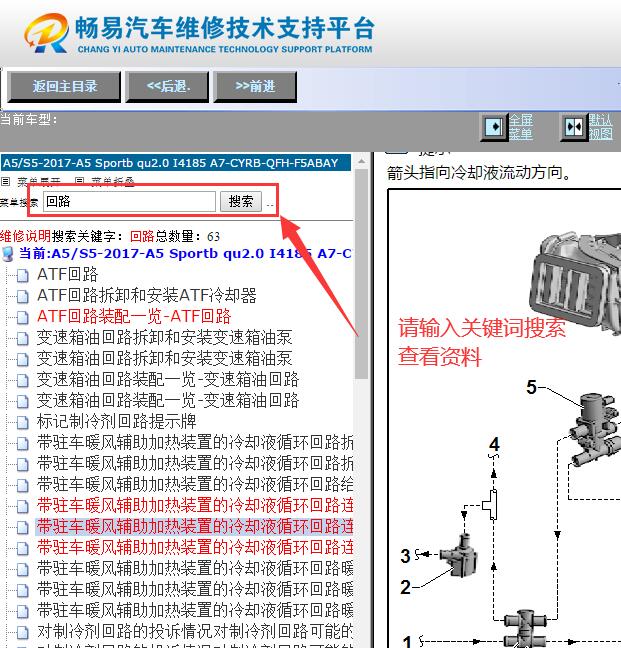The width and height of the screenshot is (621, 648).
Task: Click the list icon before 菜单展开
Action: click(x=5, y=181)
